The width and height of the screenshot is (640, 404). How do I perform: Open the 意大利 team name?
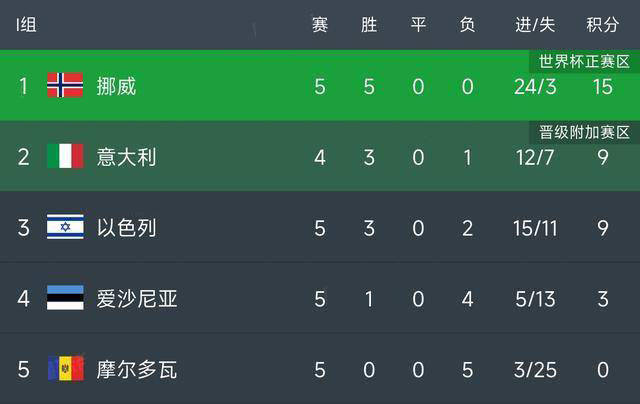click(126, 157)
